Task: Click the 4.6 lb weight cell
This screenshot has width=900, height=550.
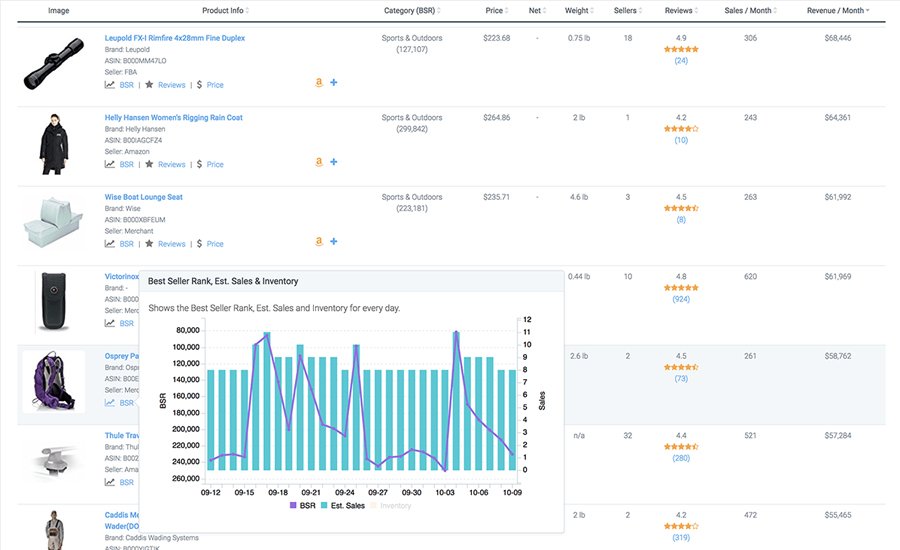Action: pyautogui.click(x=579, y=197)
